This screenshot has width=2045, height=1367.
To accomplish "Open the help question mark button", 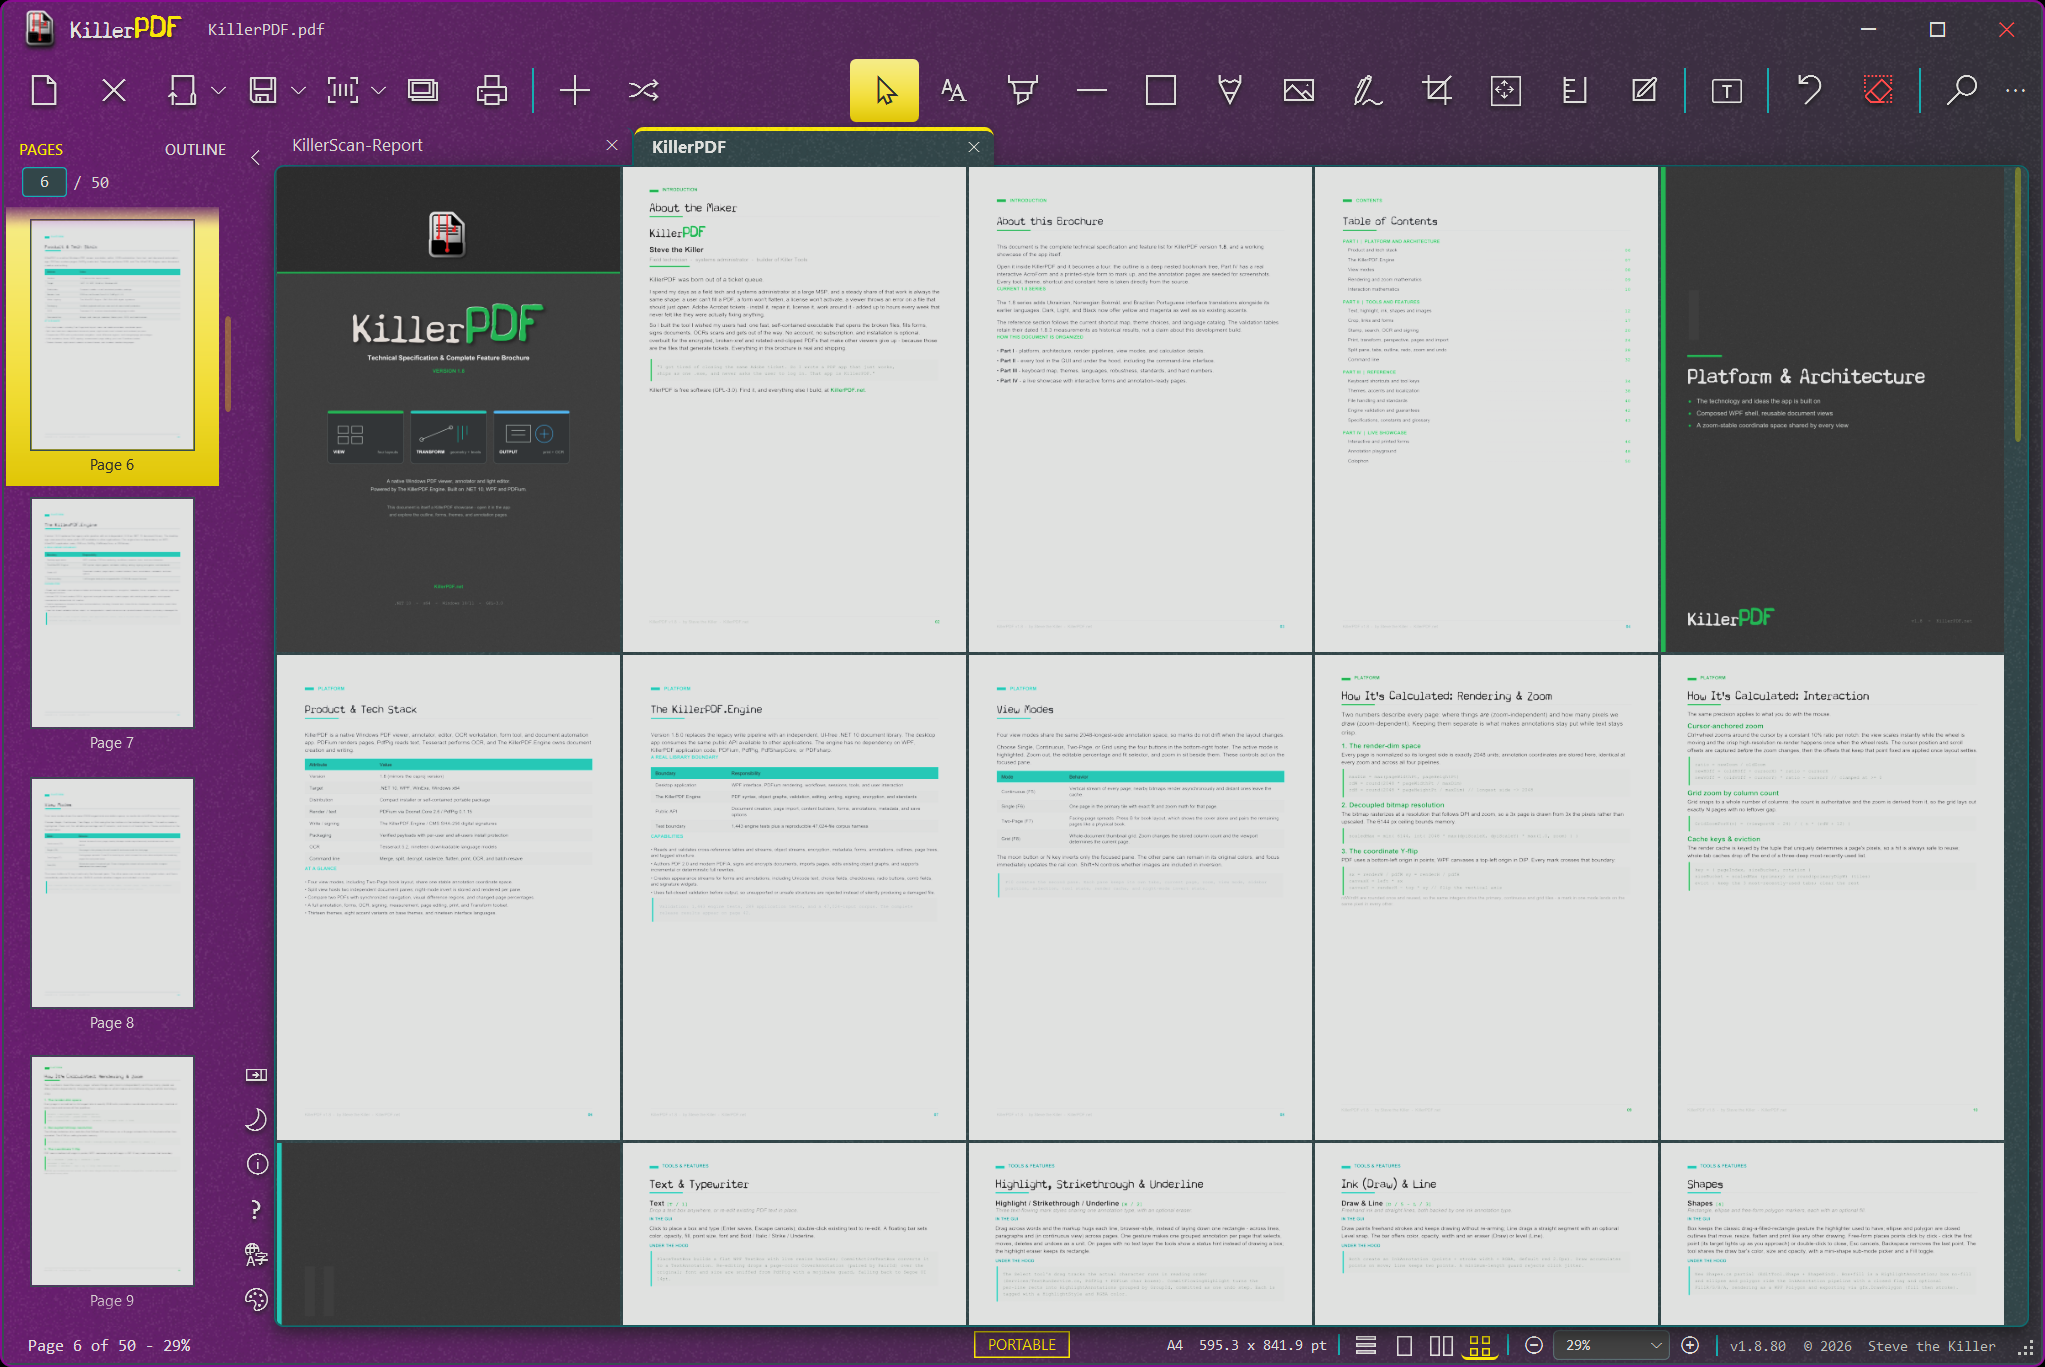I will click(256, 1209).
